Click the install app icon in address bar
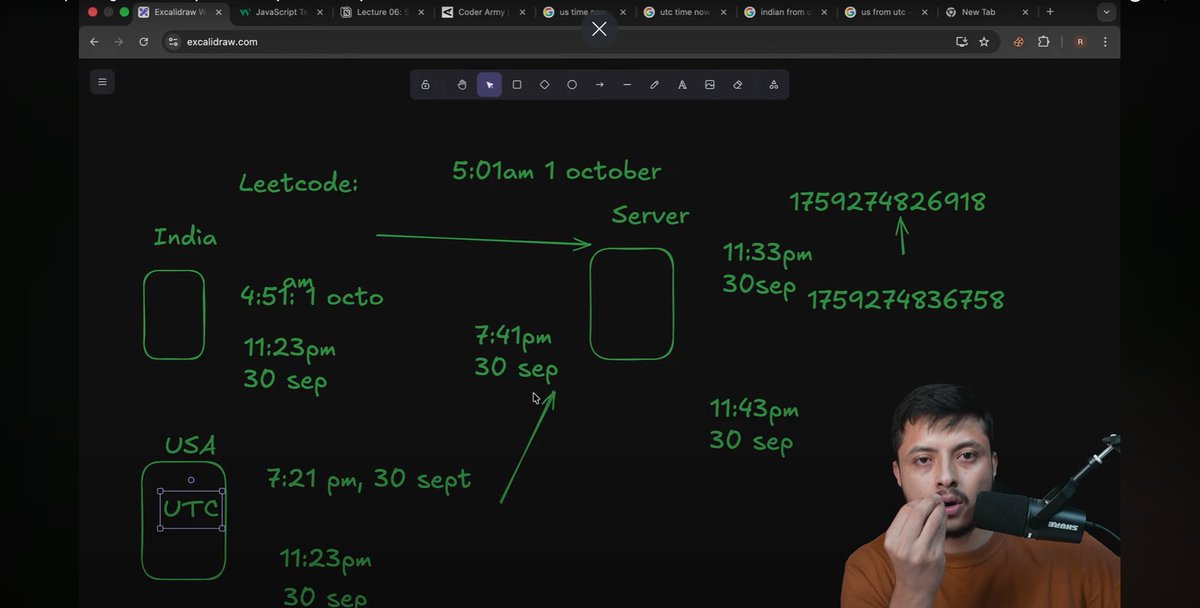 (x=961, y=42)
